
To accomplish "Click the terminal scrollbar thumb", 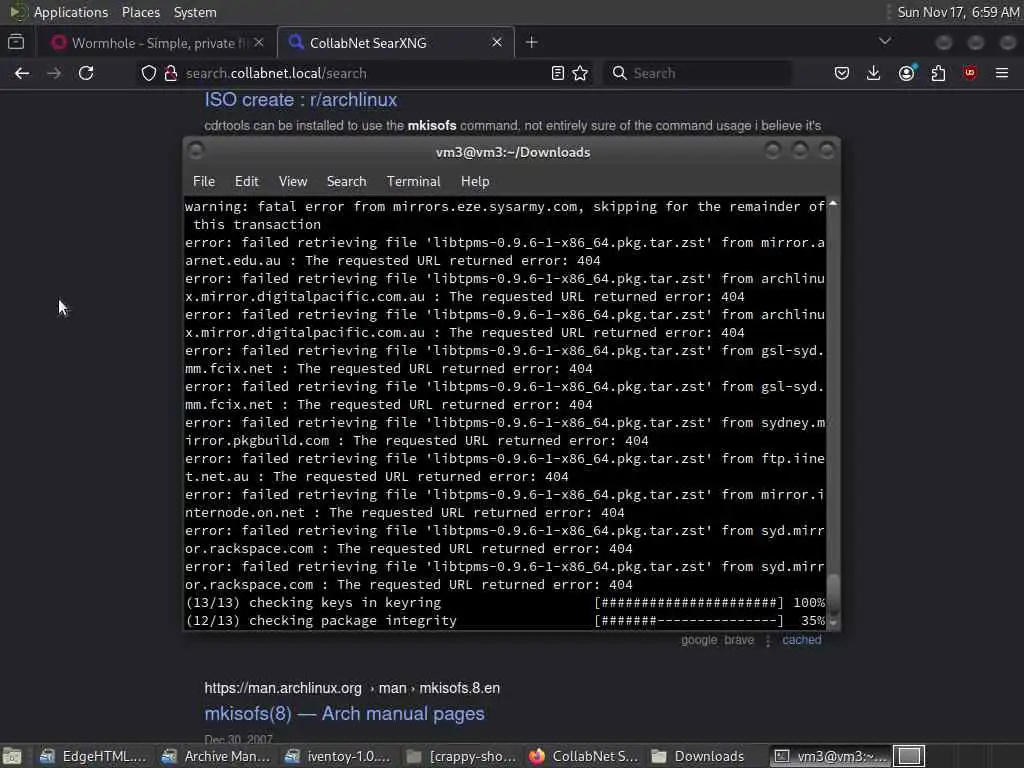I will [x=833, y=594].
